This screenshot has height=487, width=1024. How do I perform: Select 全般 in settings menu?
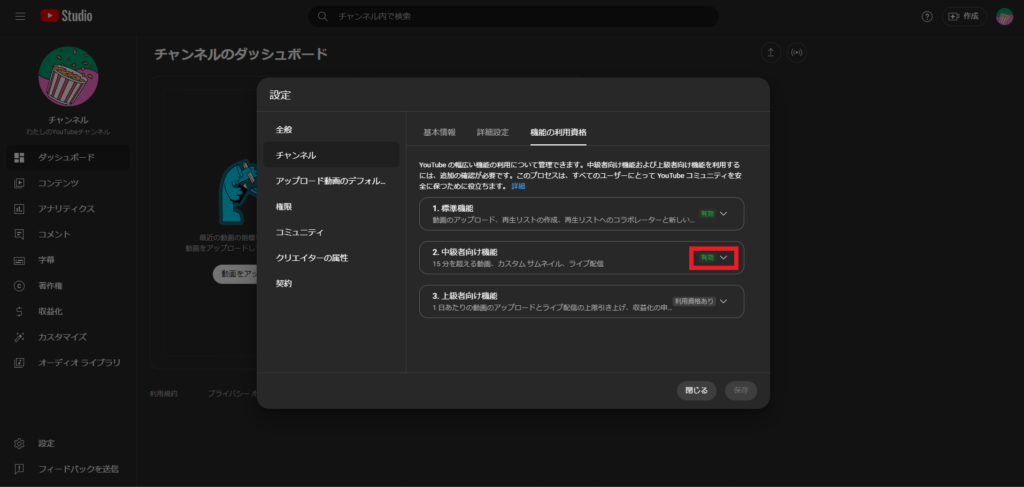tap(284, 130)
